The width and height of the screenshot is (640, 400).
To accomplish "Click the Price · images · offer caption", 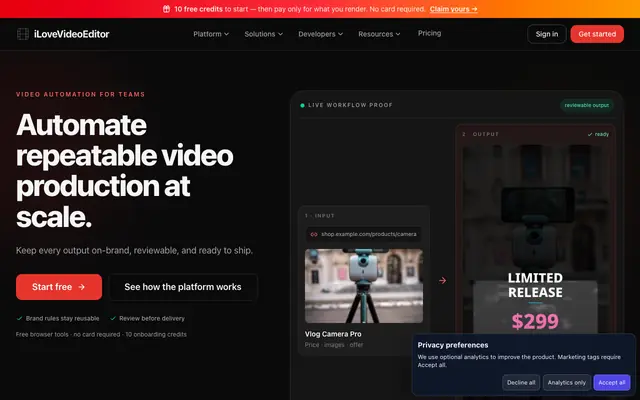I will tap(334, 345).
